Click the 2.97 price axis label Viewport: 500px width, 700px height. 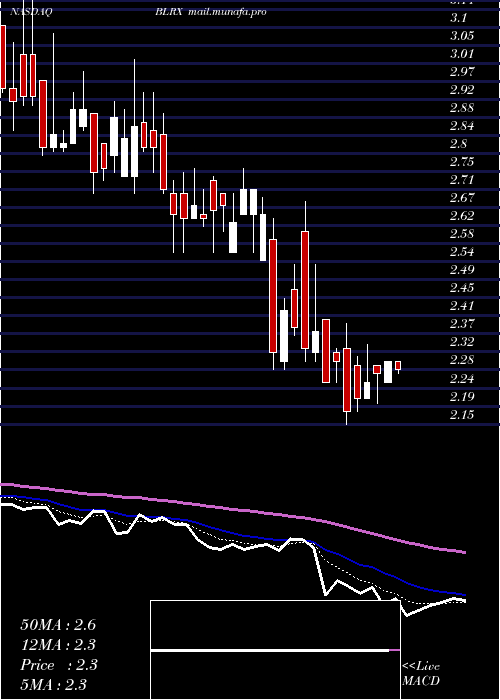tap(462, 72)
